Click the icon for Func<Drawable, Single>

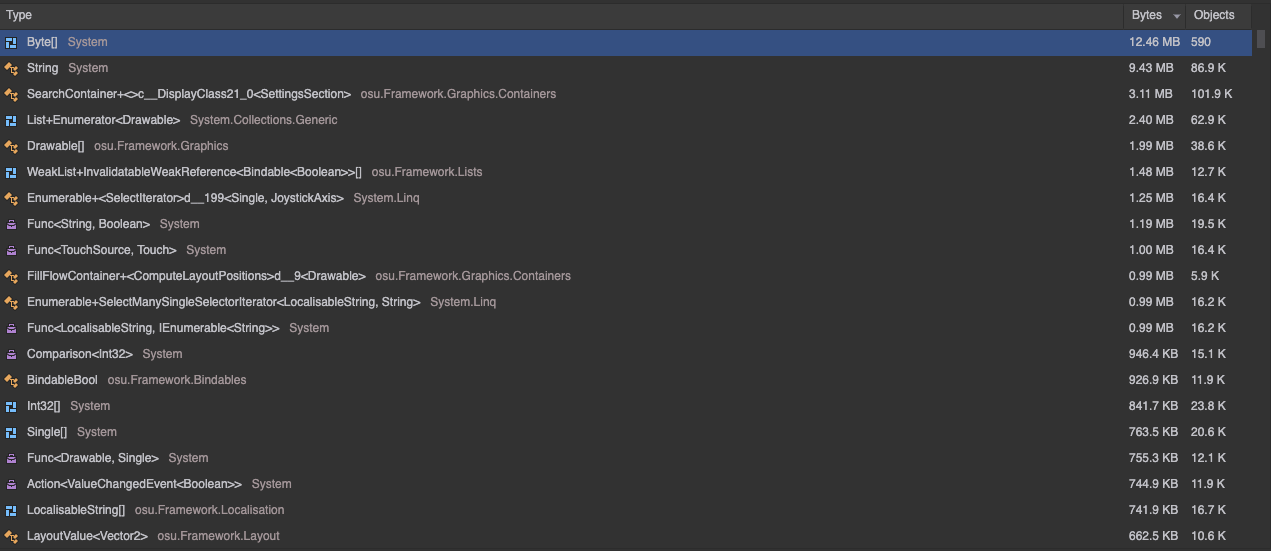coord(11,458)
